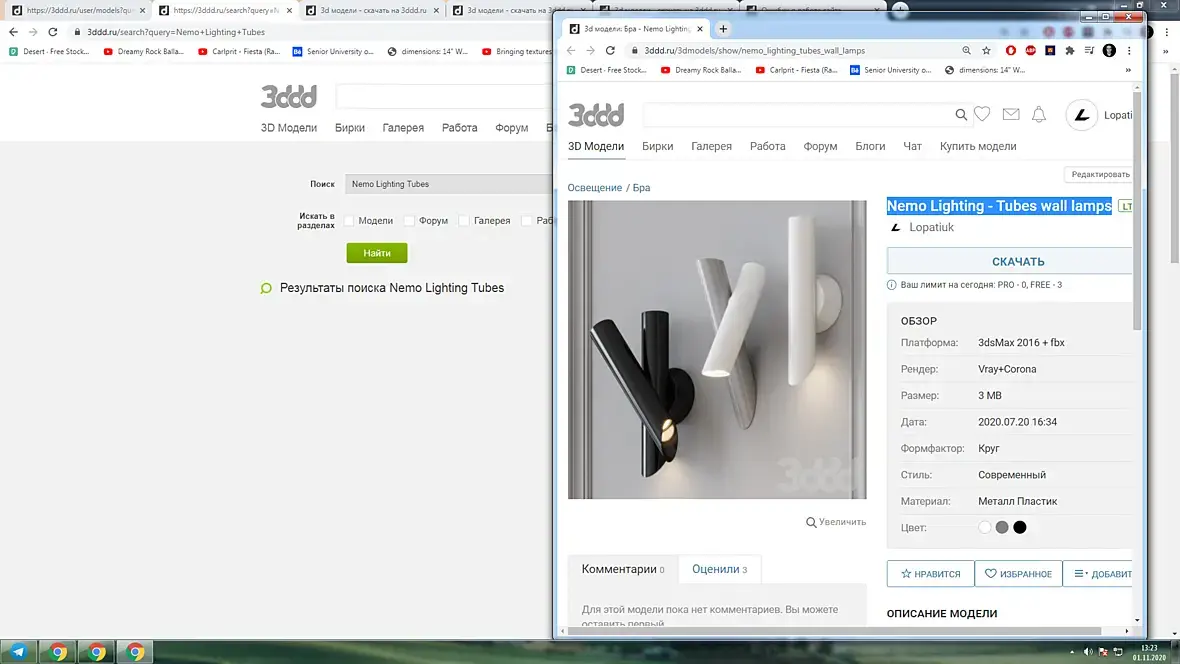Open Lopatiuk profile avatar in header
Viewport: 1180px width, 664px height.
click(1081, 115)
